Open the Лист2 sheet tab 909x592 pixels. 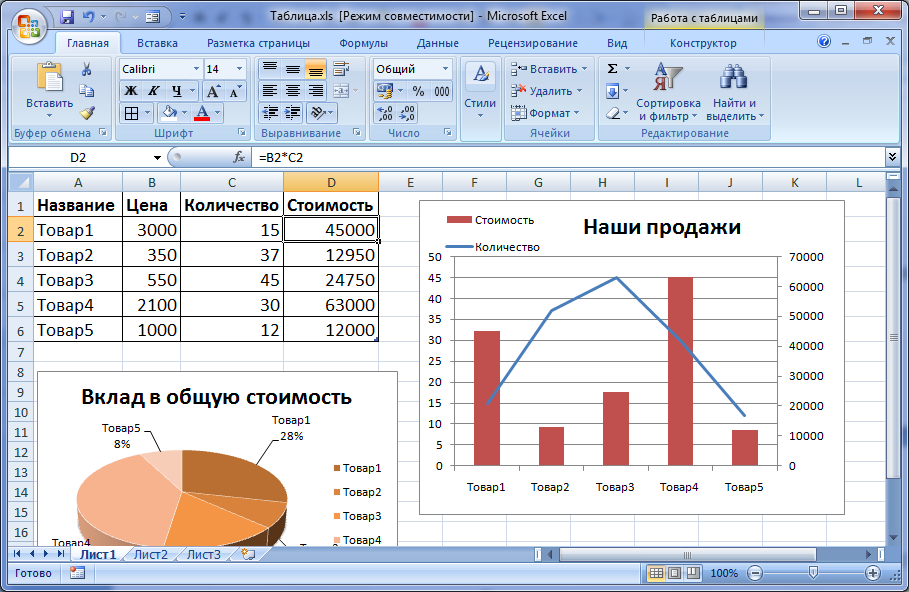click(x=151, y=553)
